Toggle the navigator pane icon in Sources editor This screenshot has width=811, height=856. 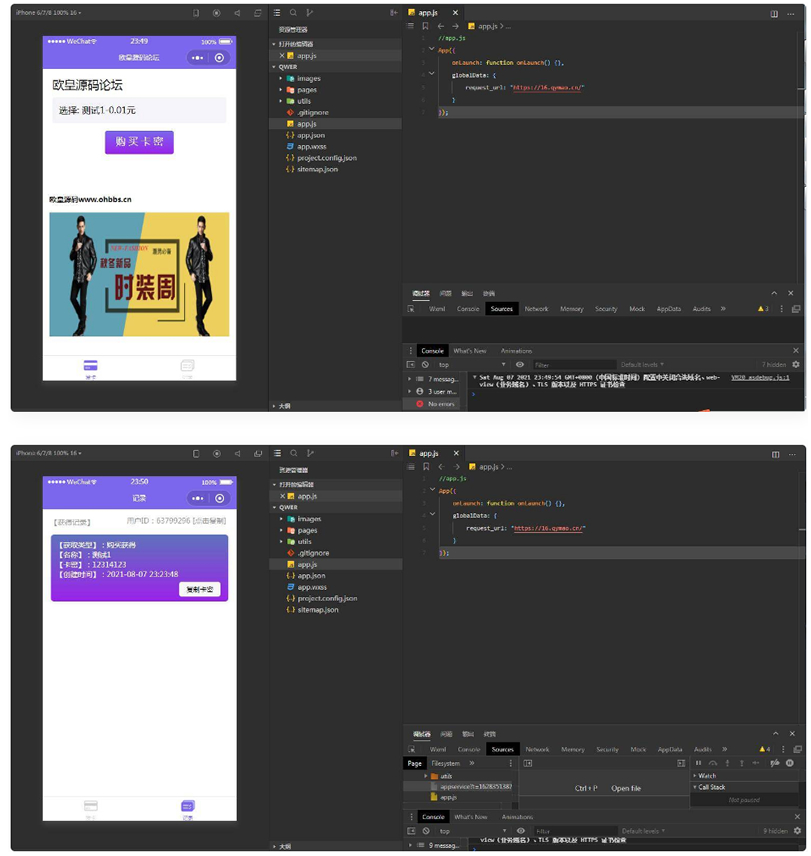pyautogui.click(x=527, y=763)
